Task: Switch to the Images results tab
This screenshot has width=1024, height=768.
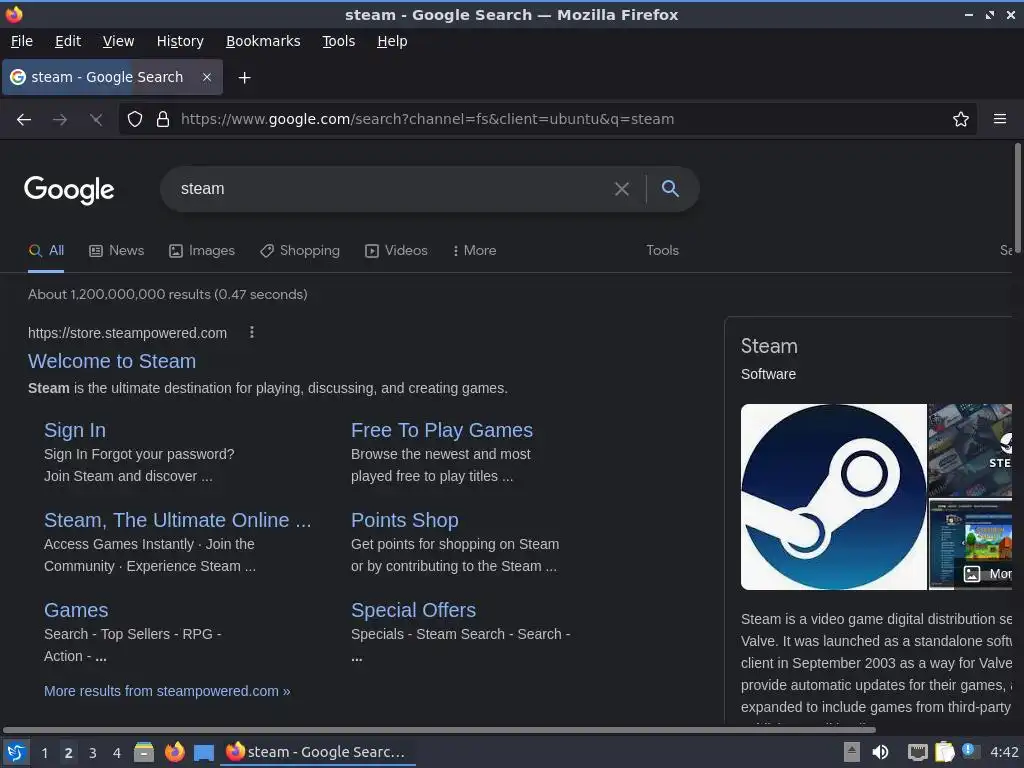Action: [x=202, y=251]
